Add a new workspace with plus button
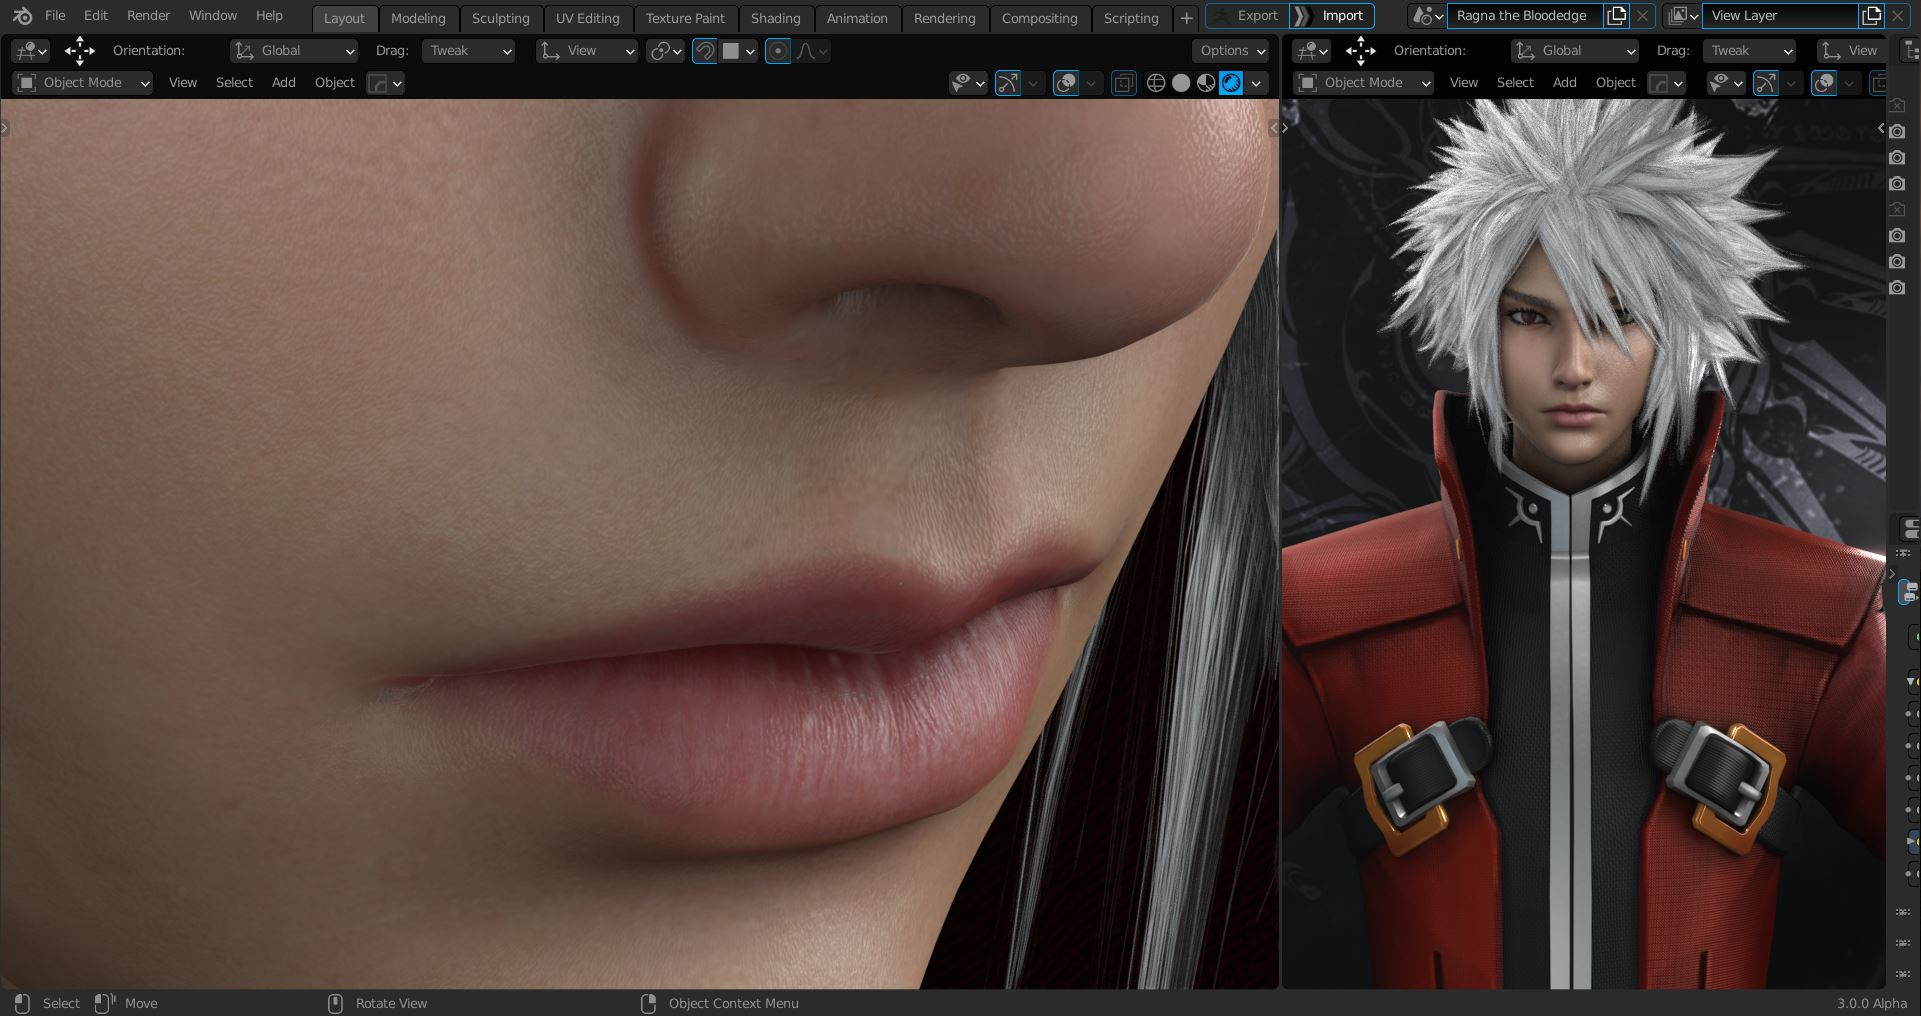The height and width of the screenshot is (1016, 1921). point(1187,18)
